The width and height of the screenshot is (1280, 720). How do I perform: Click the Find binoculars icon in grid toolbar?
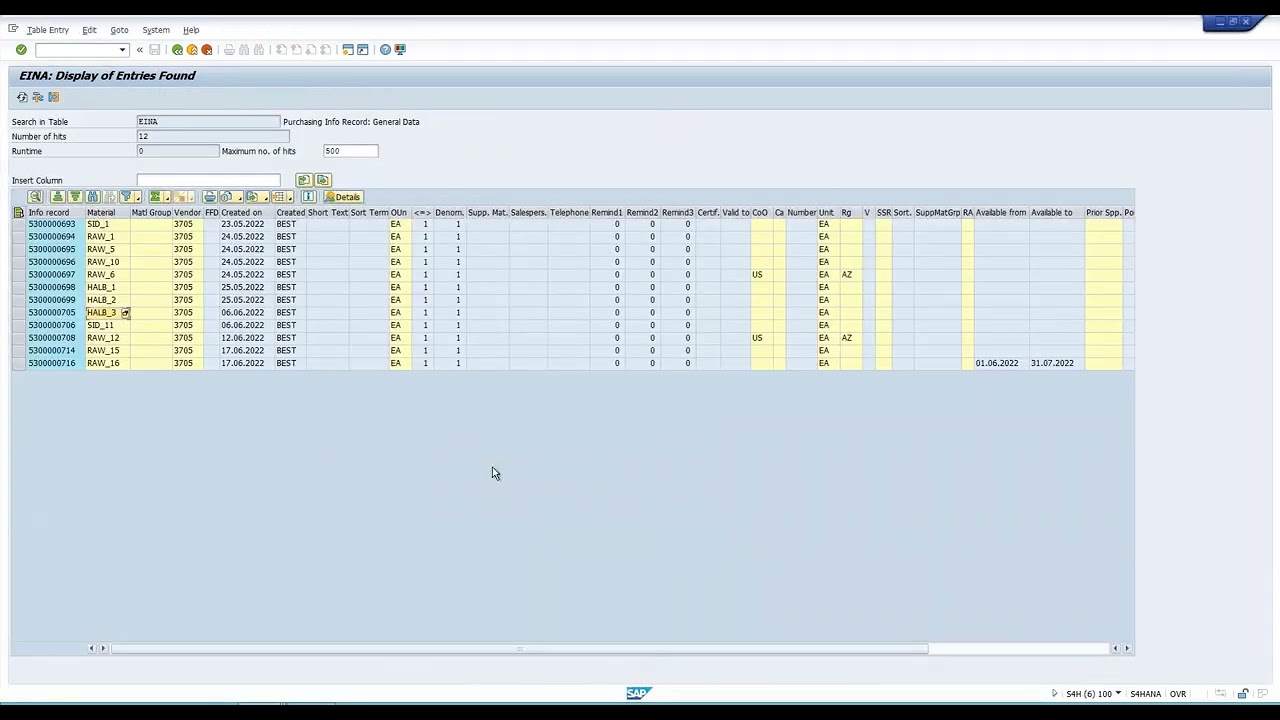pyautogui.click(x=93, y=197)
